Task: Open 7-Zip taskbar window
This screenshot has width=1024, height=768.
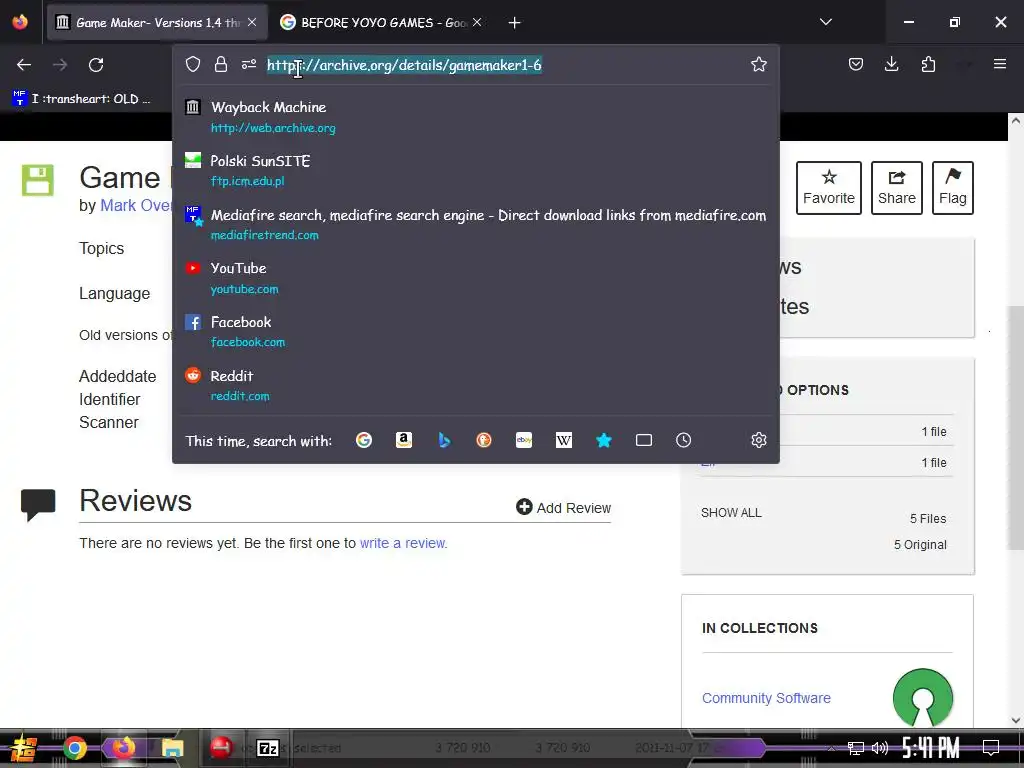Action: 268,748
